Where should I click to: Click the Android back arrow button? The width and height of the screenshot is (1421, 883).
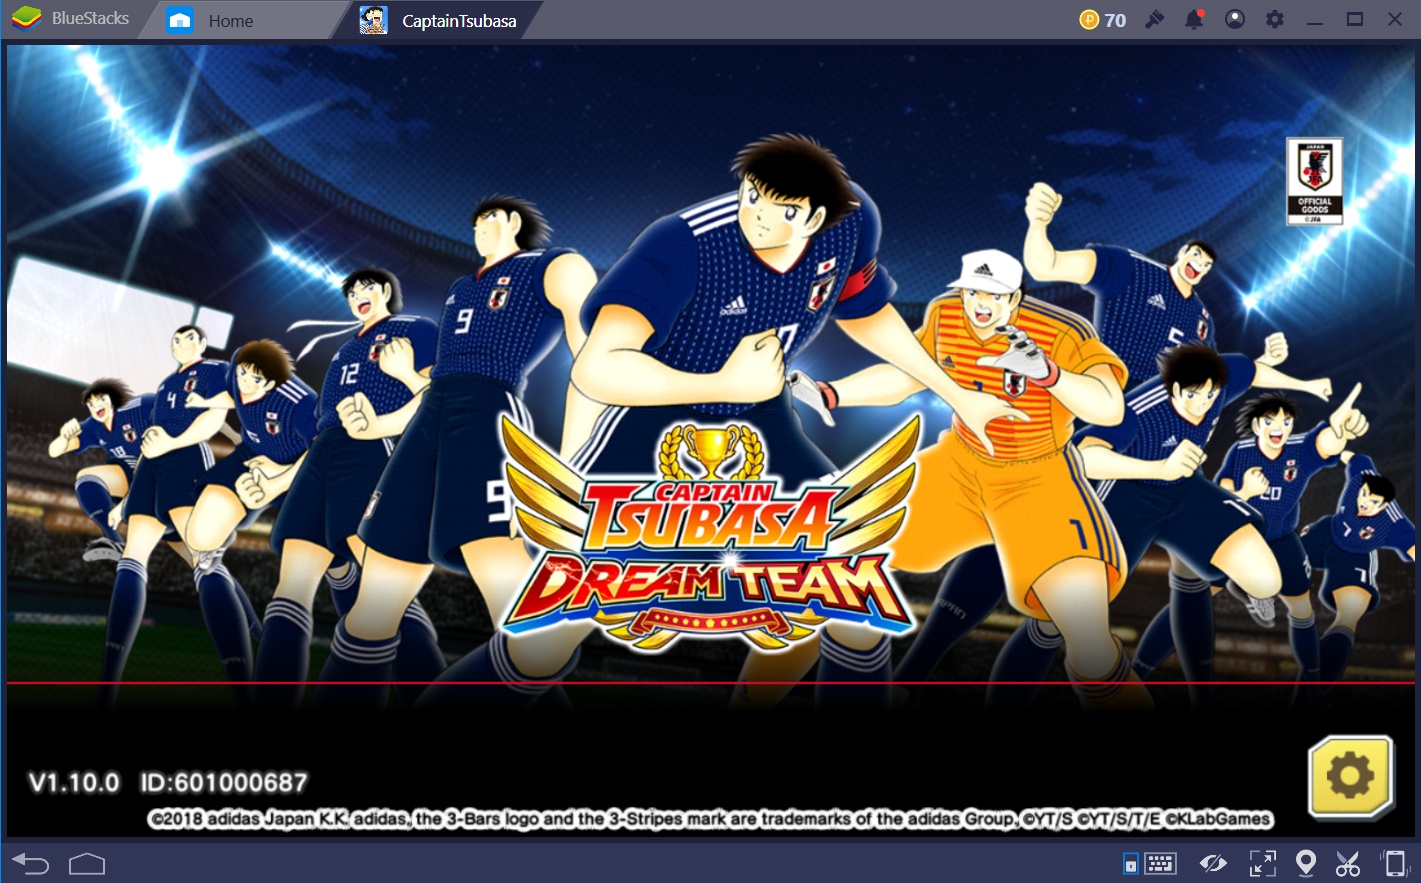[x=30, y=863]
